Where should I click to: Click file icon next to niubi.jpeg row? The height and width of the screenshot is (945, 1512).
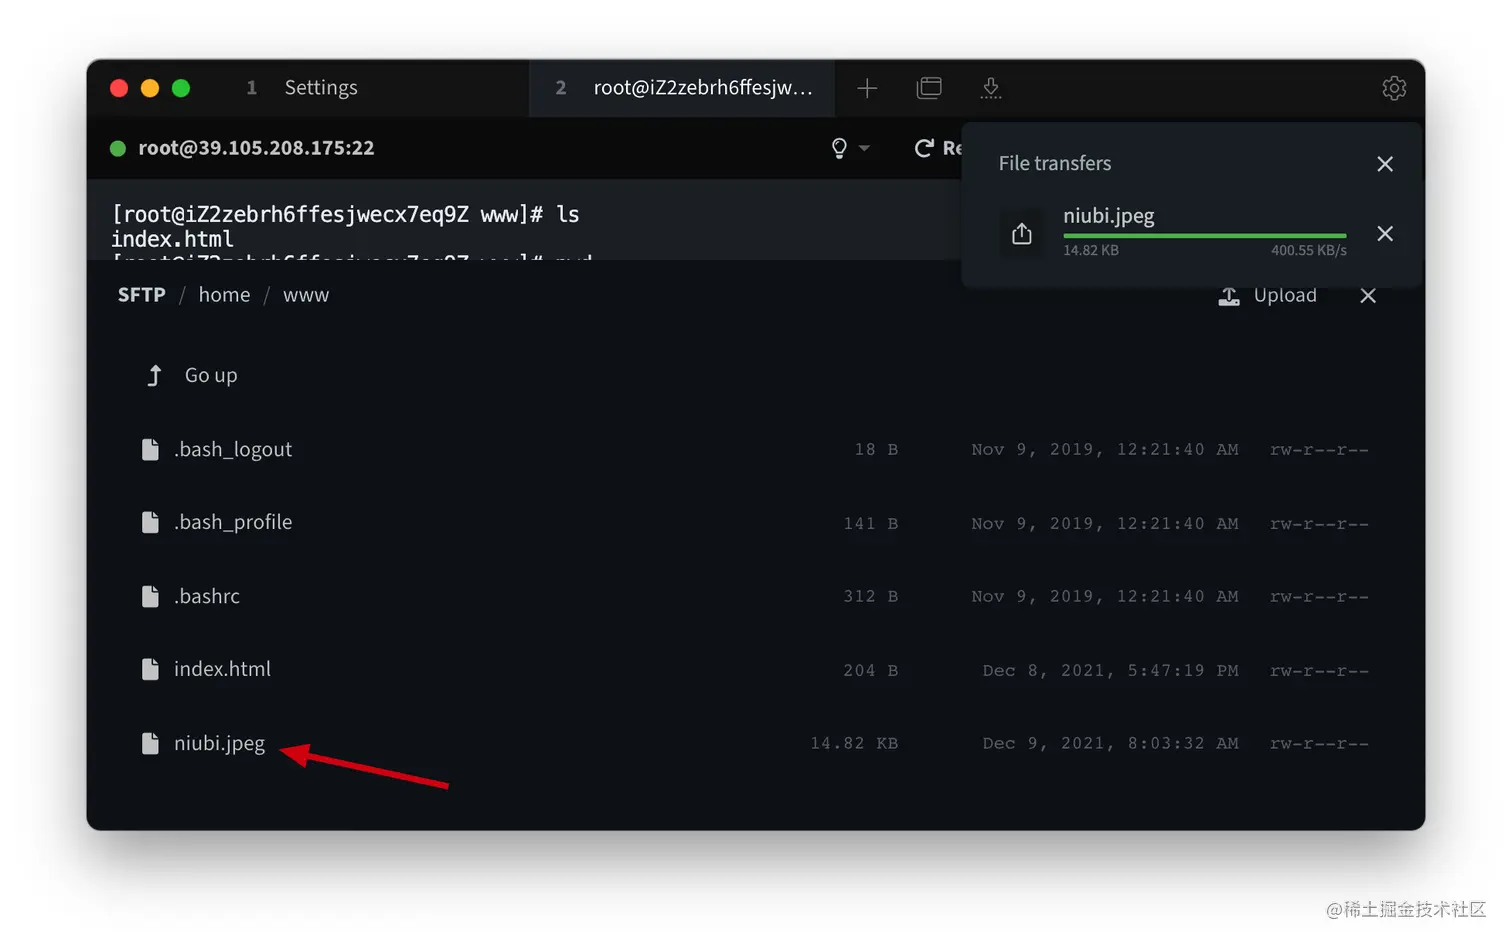coord(150,744)
